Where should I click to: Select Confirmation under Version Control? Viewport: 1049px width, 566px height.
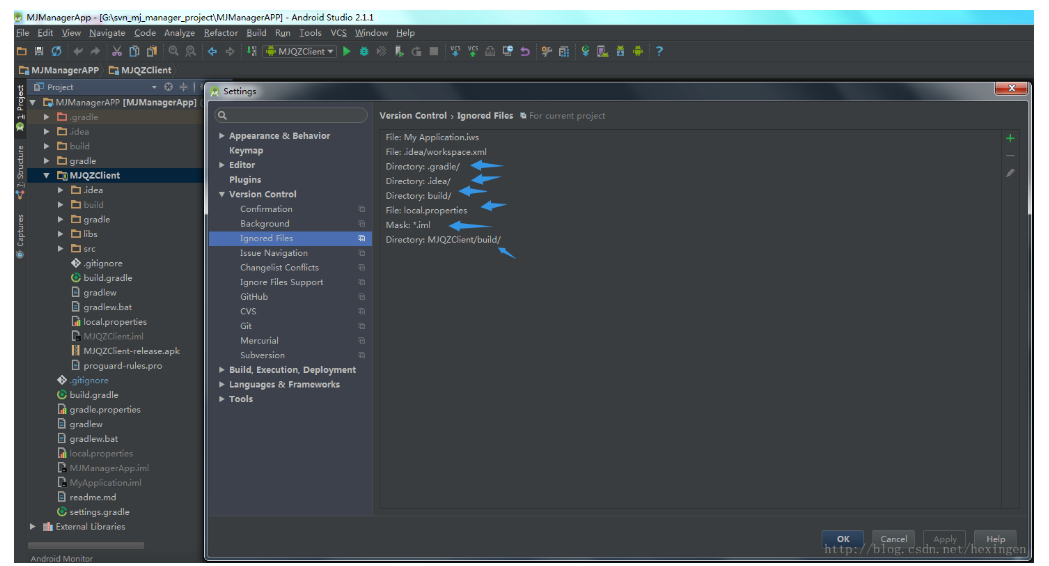(266, 209)
